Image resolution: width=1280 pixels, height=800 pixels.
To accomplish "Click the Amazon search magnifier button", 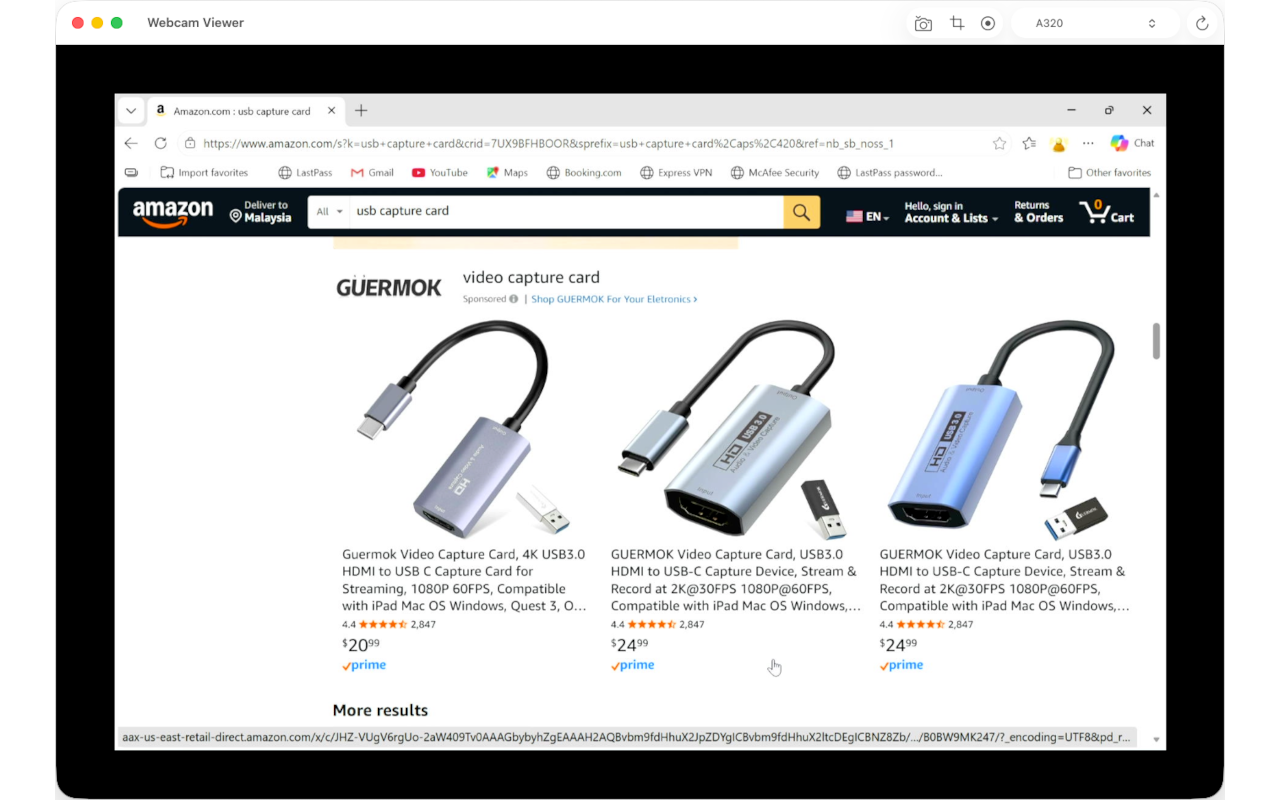I will pyautogui.click(x=801, y=212).
